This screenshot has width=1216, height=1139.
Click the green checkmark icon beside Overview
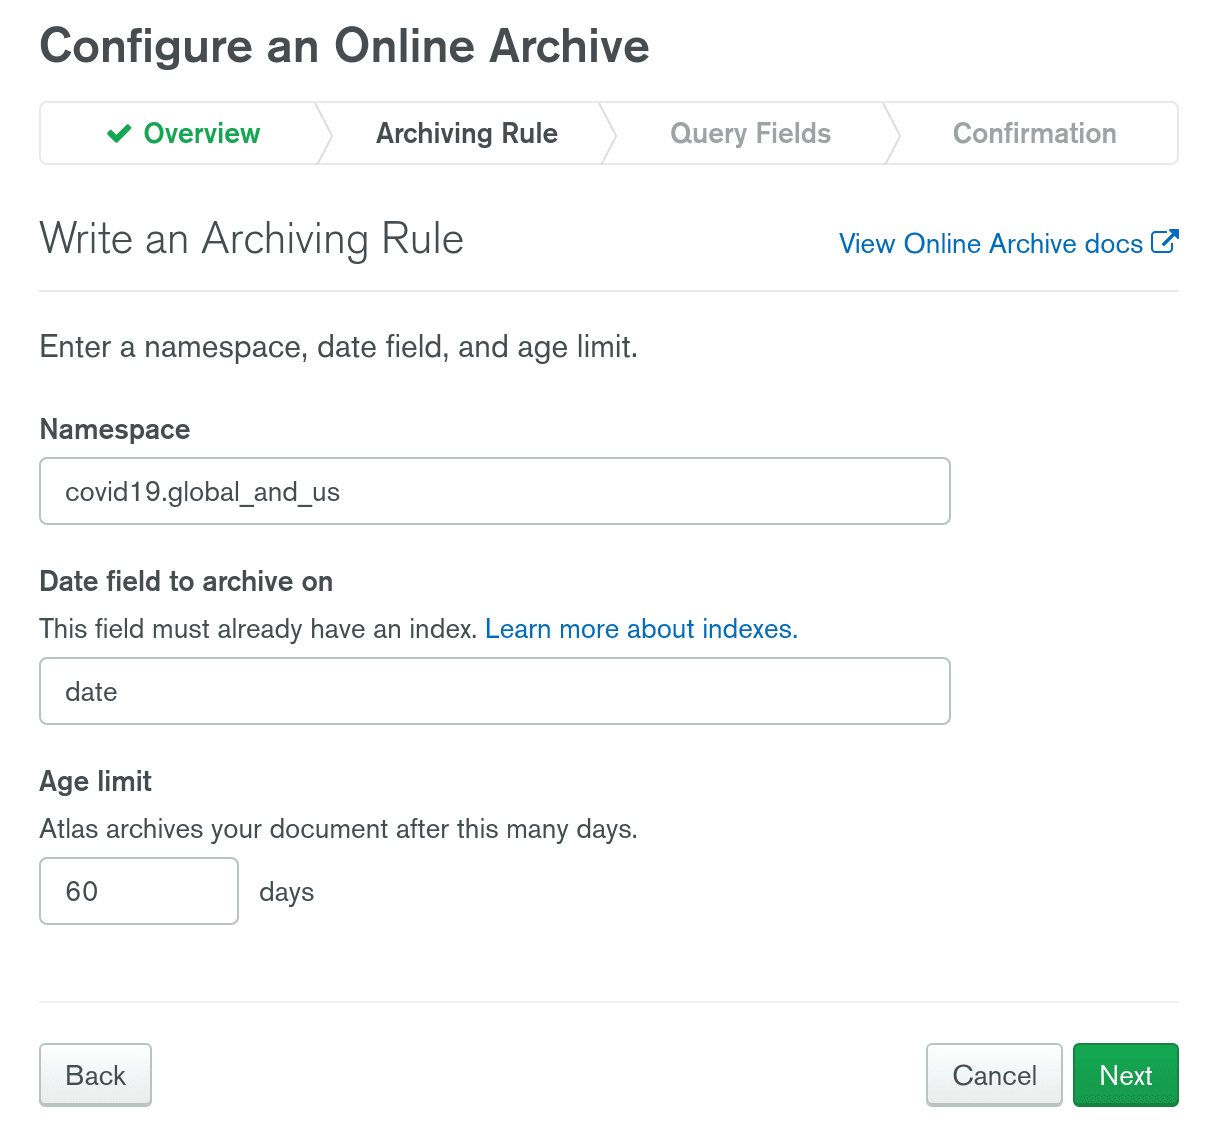coord(119,133)
